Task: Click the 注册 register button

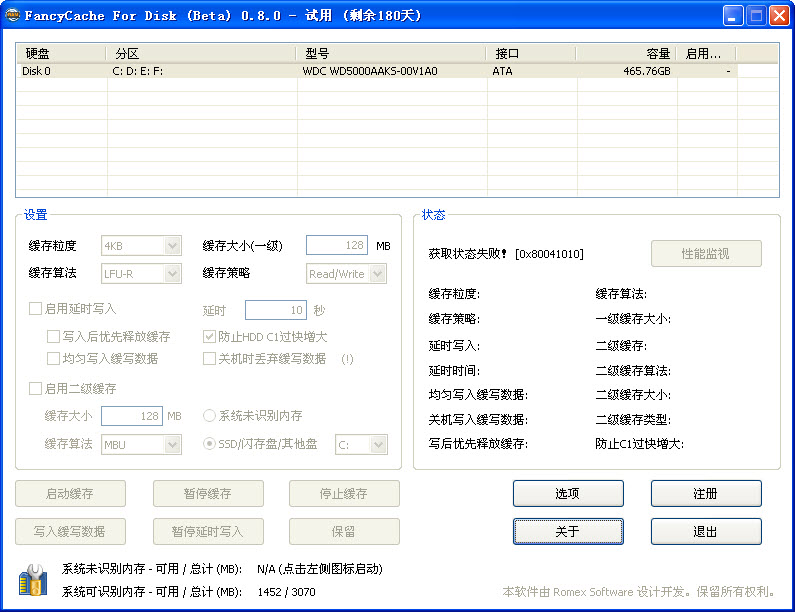Action: click(x=705, y=493)
